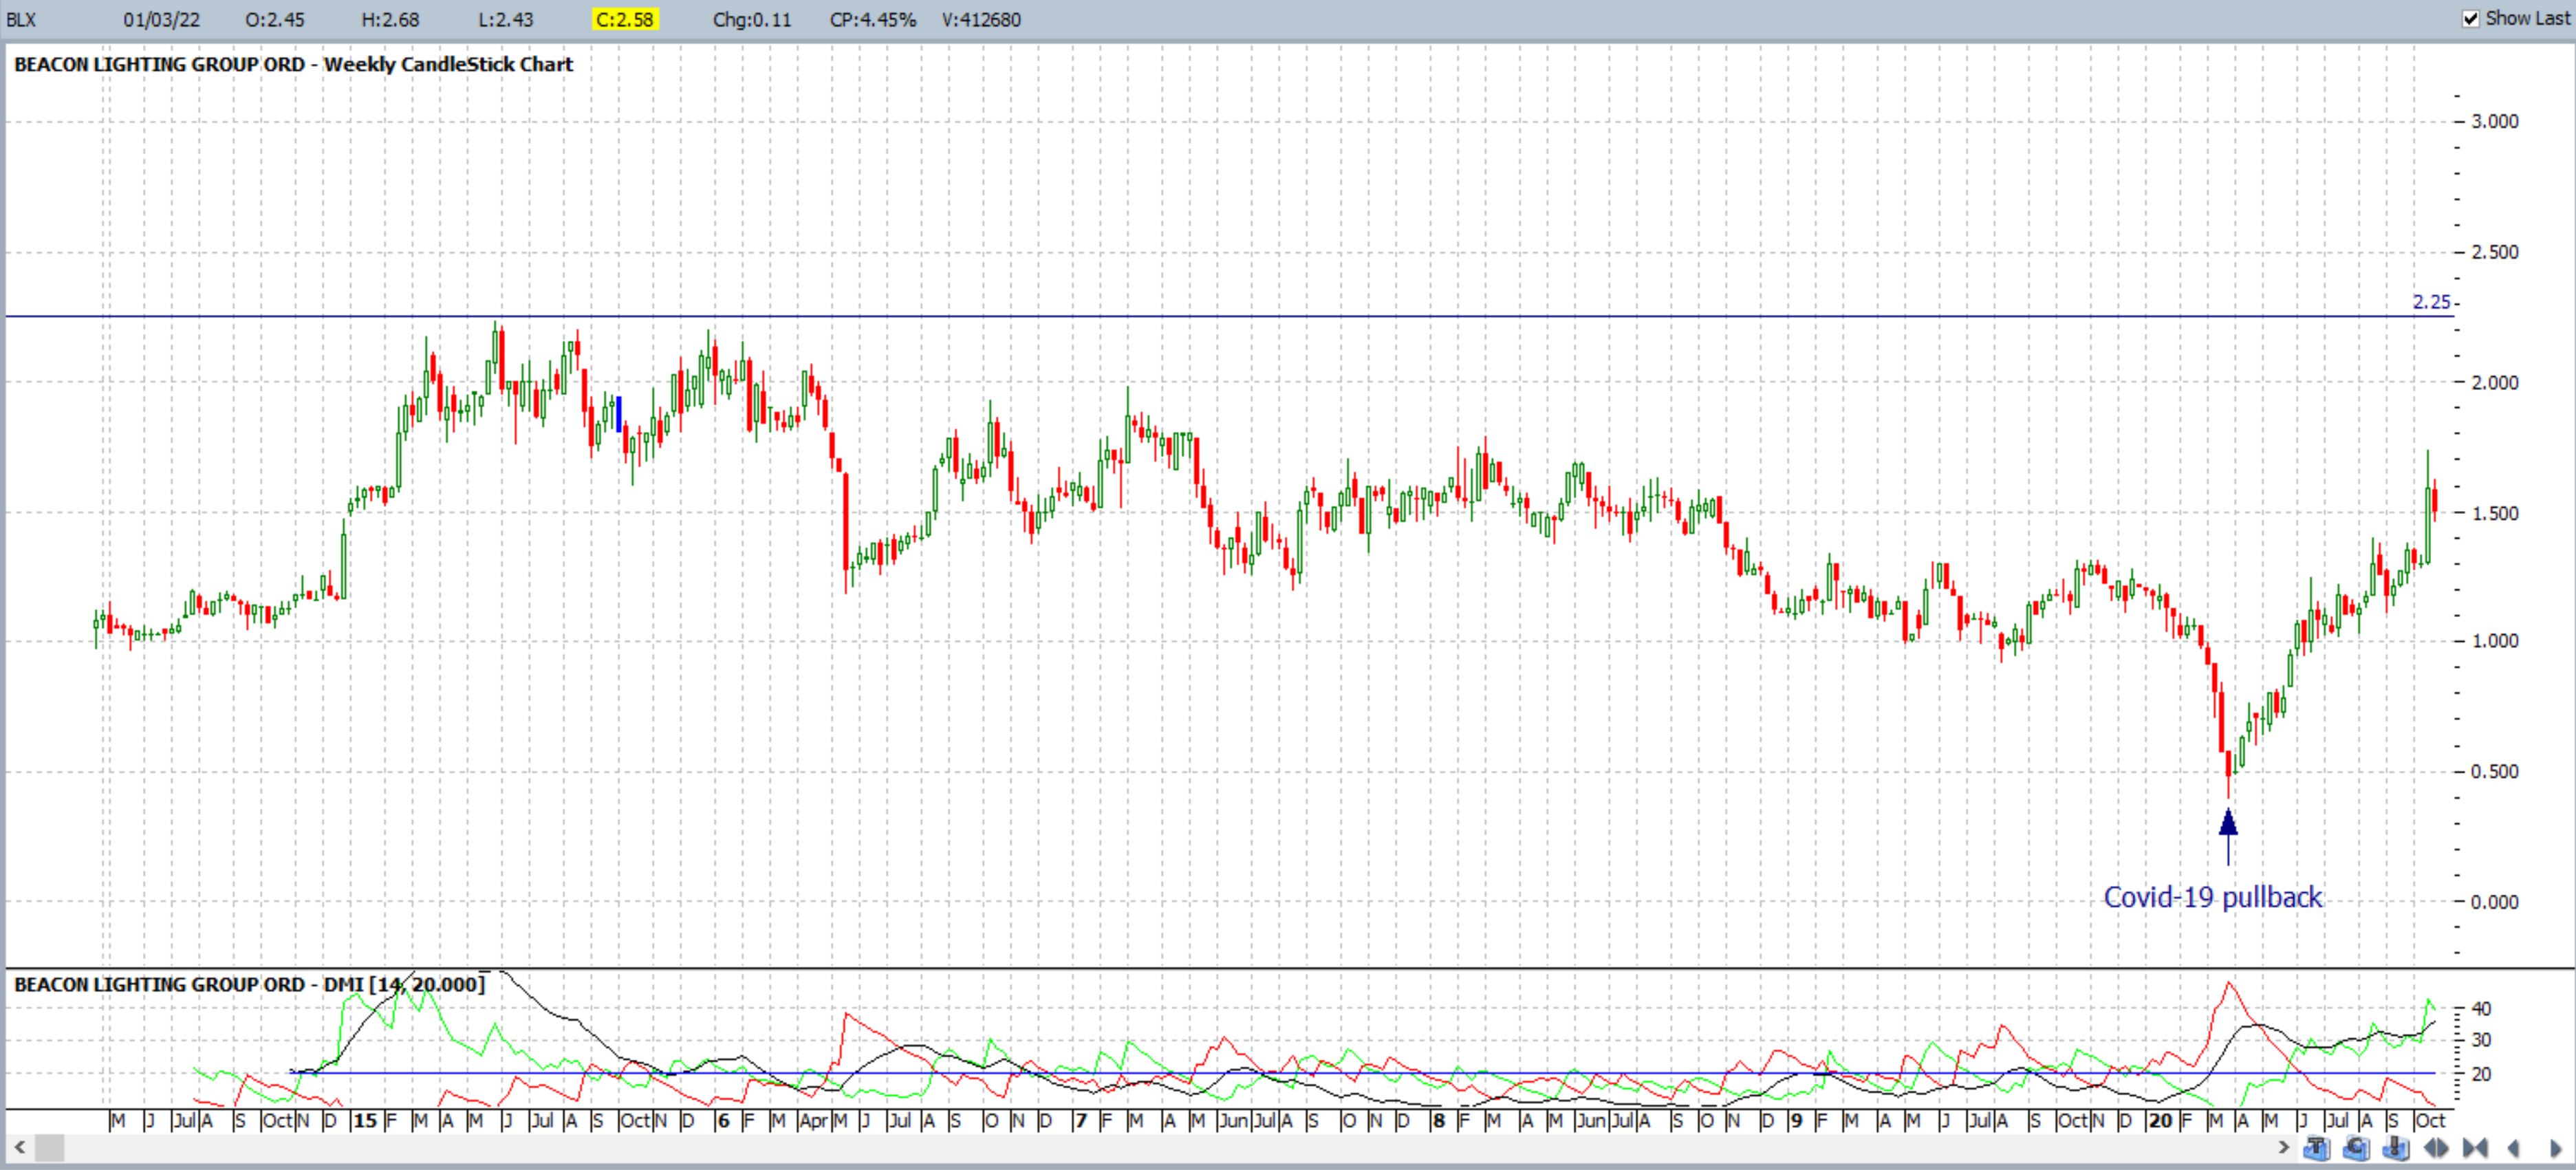Click the 9 year marker on time axis
This screenshot has width=2576, height=1170.
coord(1797,1121)
